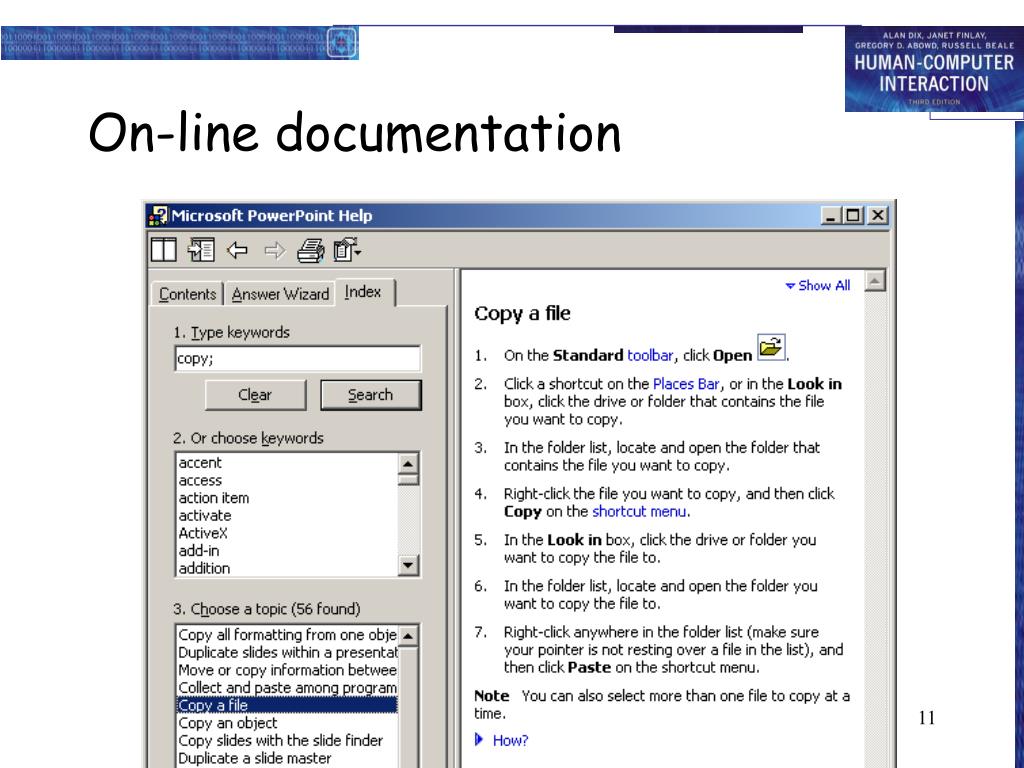This screenshot has height=768, width=1024.
Task: Maximize the PowerPoint Help window
Action: click(853, 216)
